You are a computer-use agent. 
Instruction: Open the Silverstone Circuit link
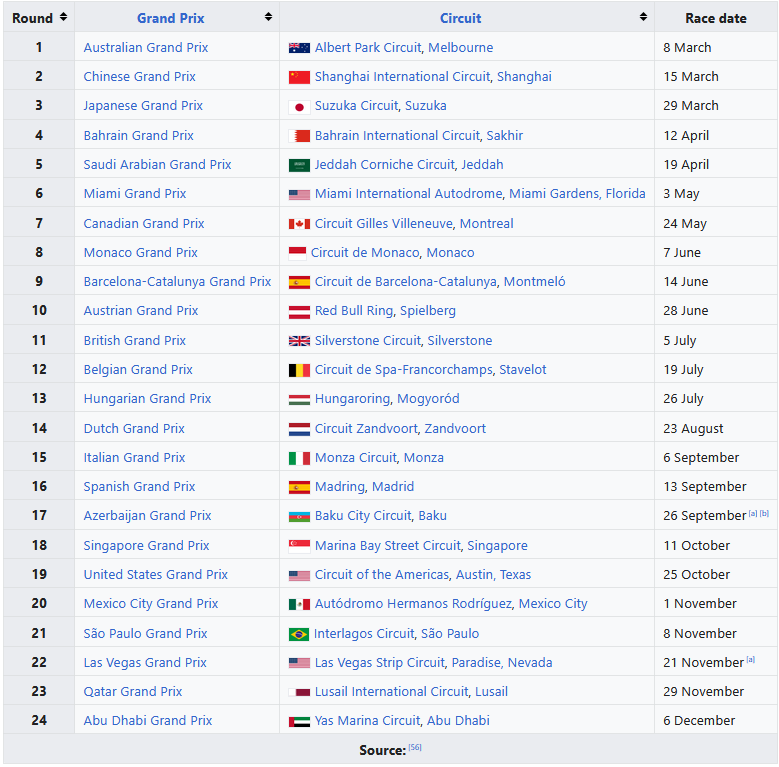point(368,341)
